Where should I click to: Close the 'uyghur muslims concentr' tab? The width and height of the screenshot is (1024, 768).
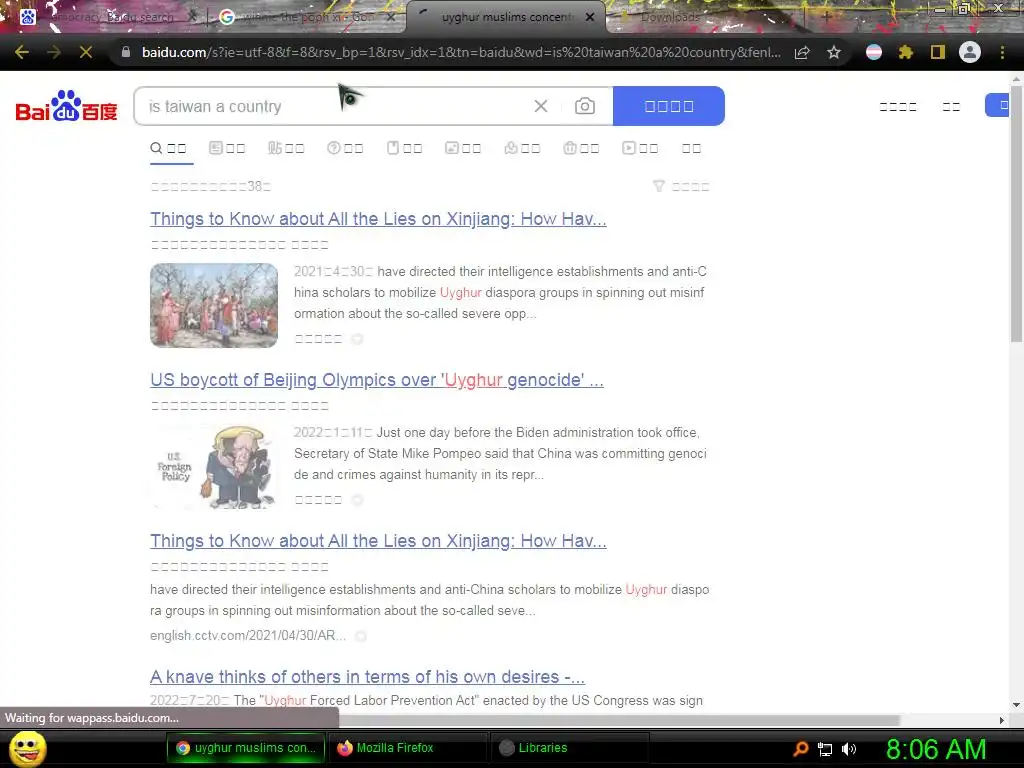pyautogui.click(x=590, y=17)
